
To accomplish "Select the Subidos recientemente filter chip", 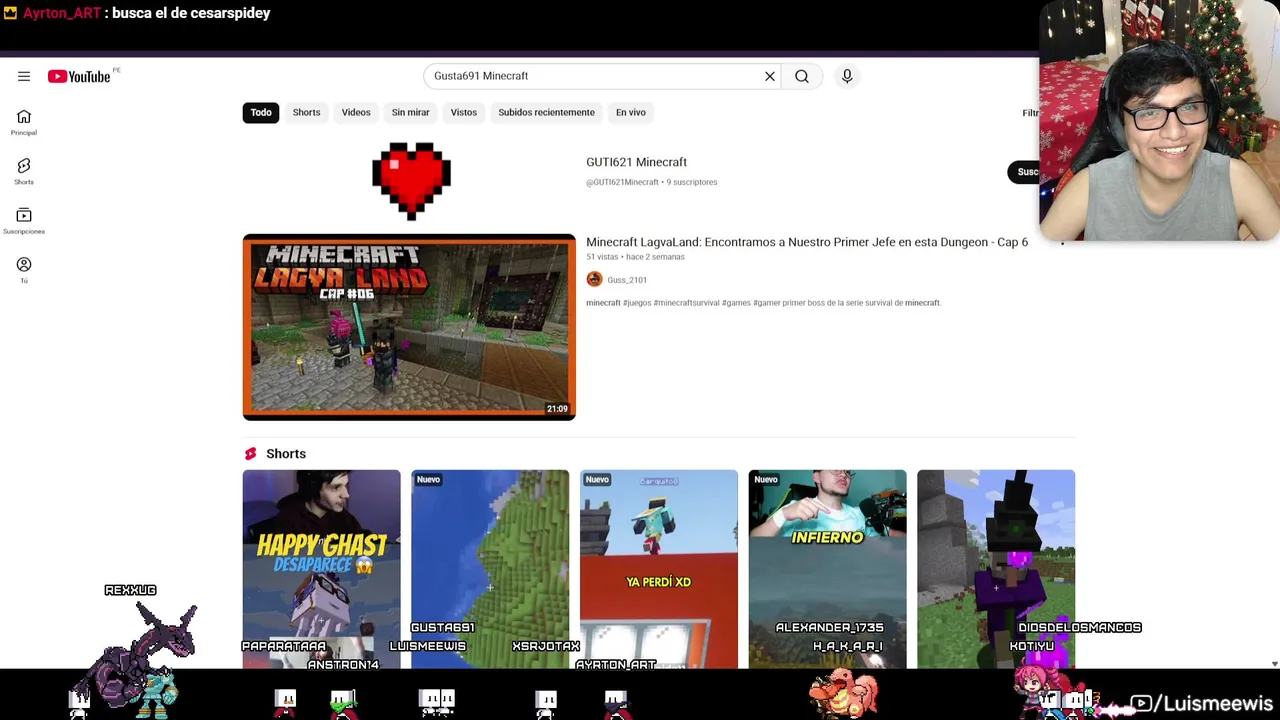I will (546, 112).
